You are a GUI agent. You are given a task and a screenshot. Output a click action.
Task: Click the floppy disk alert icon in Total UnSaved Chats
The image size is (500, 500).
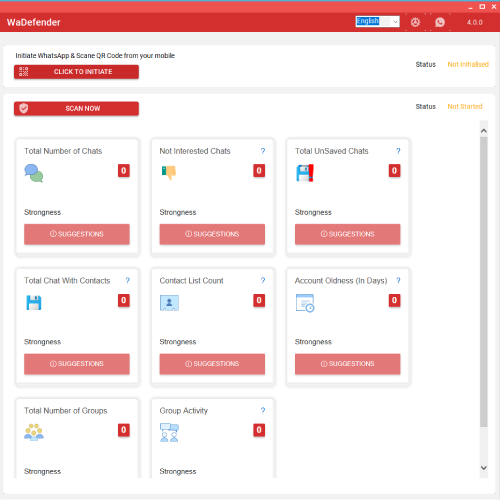[305, 173]
